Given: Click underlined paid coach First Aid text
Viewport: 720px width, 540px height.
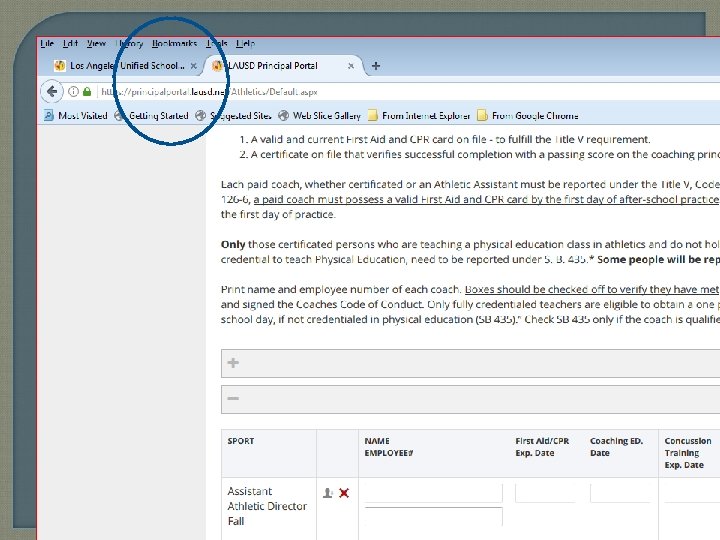Looking at the screenshot, I should point(486,199).
